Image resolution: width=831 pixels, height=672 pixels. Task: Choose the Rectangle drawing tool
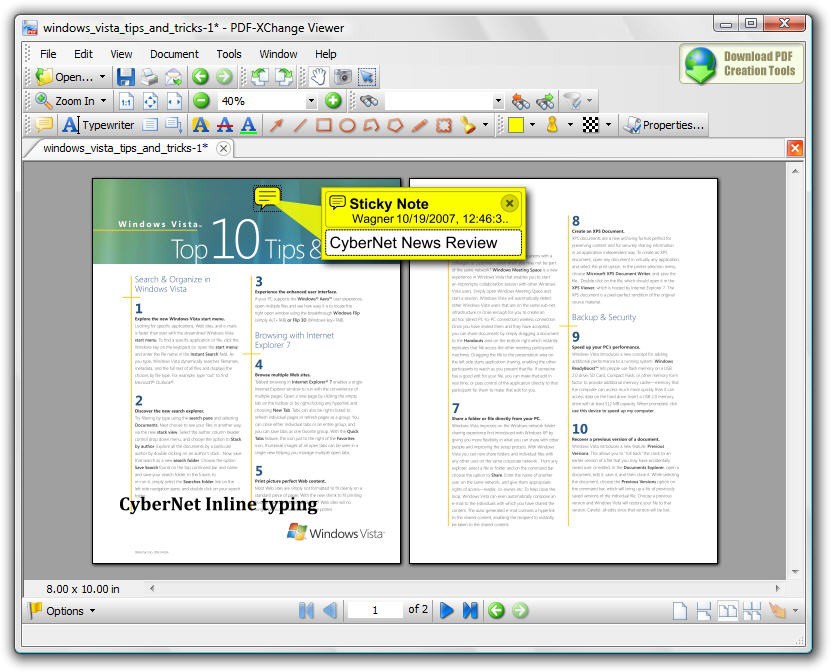coord(323,125)
